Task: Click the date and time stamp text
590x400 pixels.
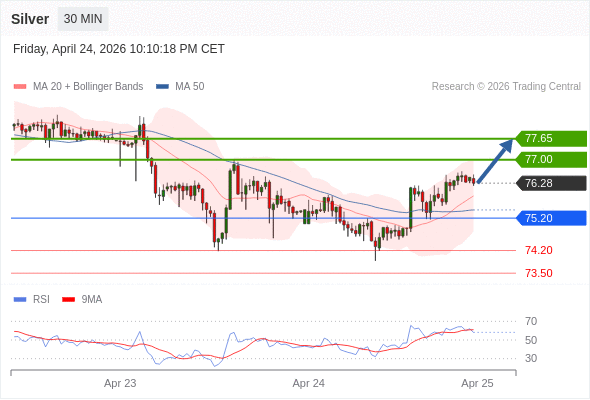Action: pyautogui.click(x=119, y=49)
